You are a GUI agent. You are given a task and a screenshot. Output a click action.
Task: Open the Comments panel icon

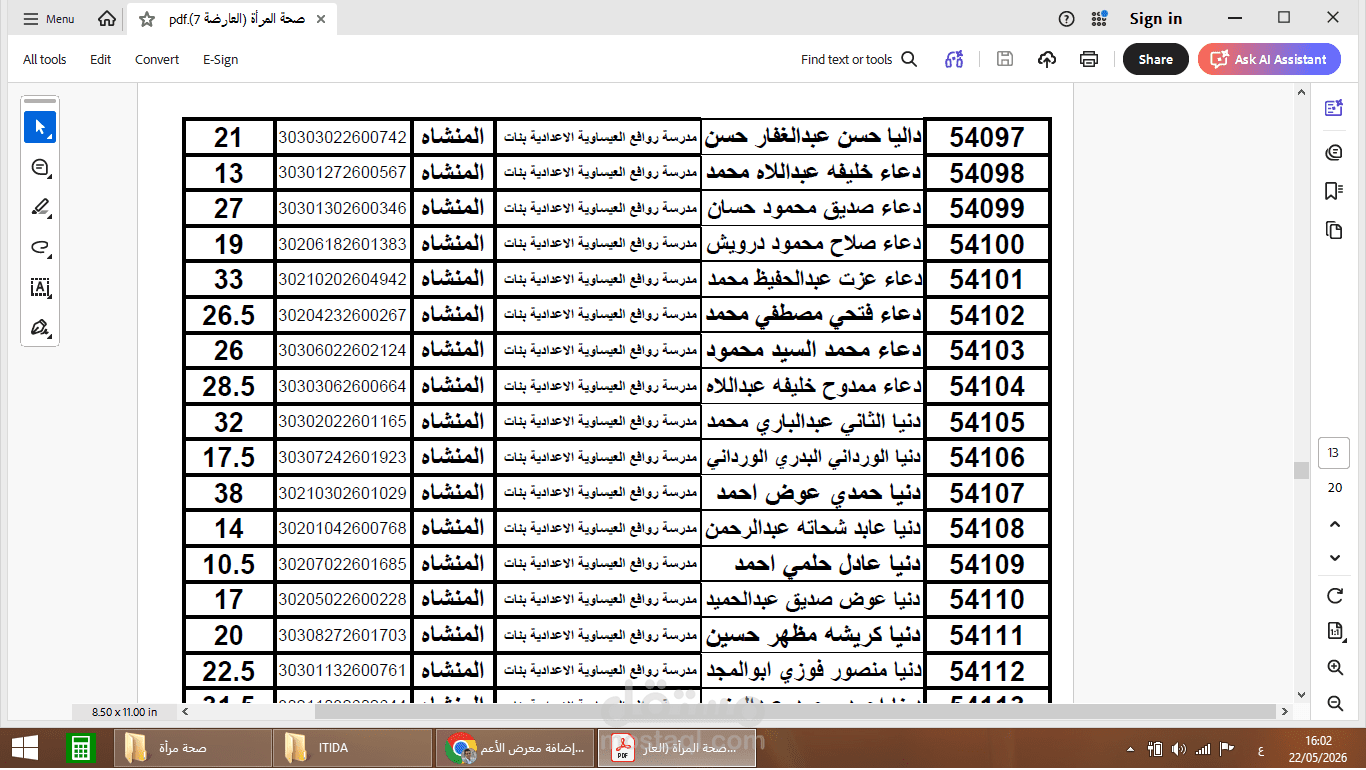(1333, 152)
